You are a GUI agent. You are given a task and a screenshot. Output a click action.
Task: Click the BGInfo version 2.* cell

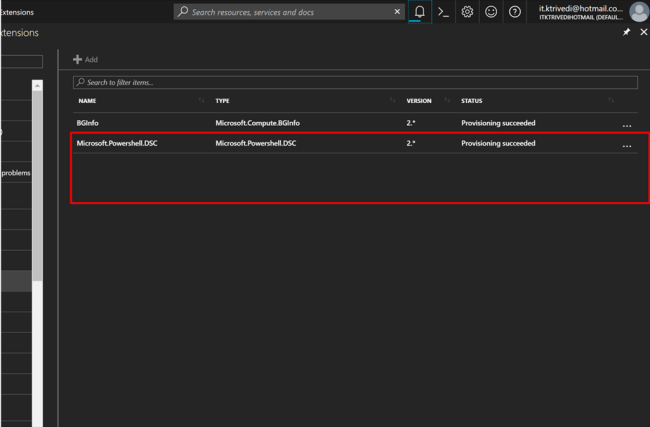pos(411,123)
